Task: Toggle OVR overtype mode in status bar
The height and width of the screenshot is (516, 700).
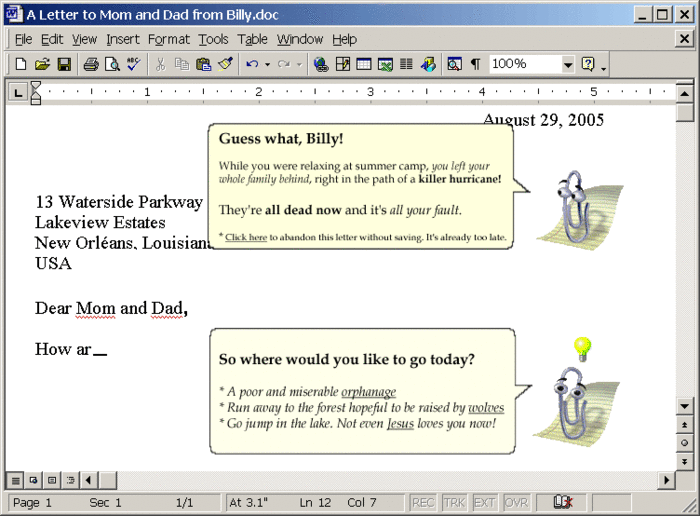Action: coord(516,503)
